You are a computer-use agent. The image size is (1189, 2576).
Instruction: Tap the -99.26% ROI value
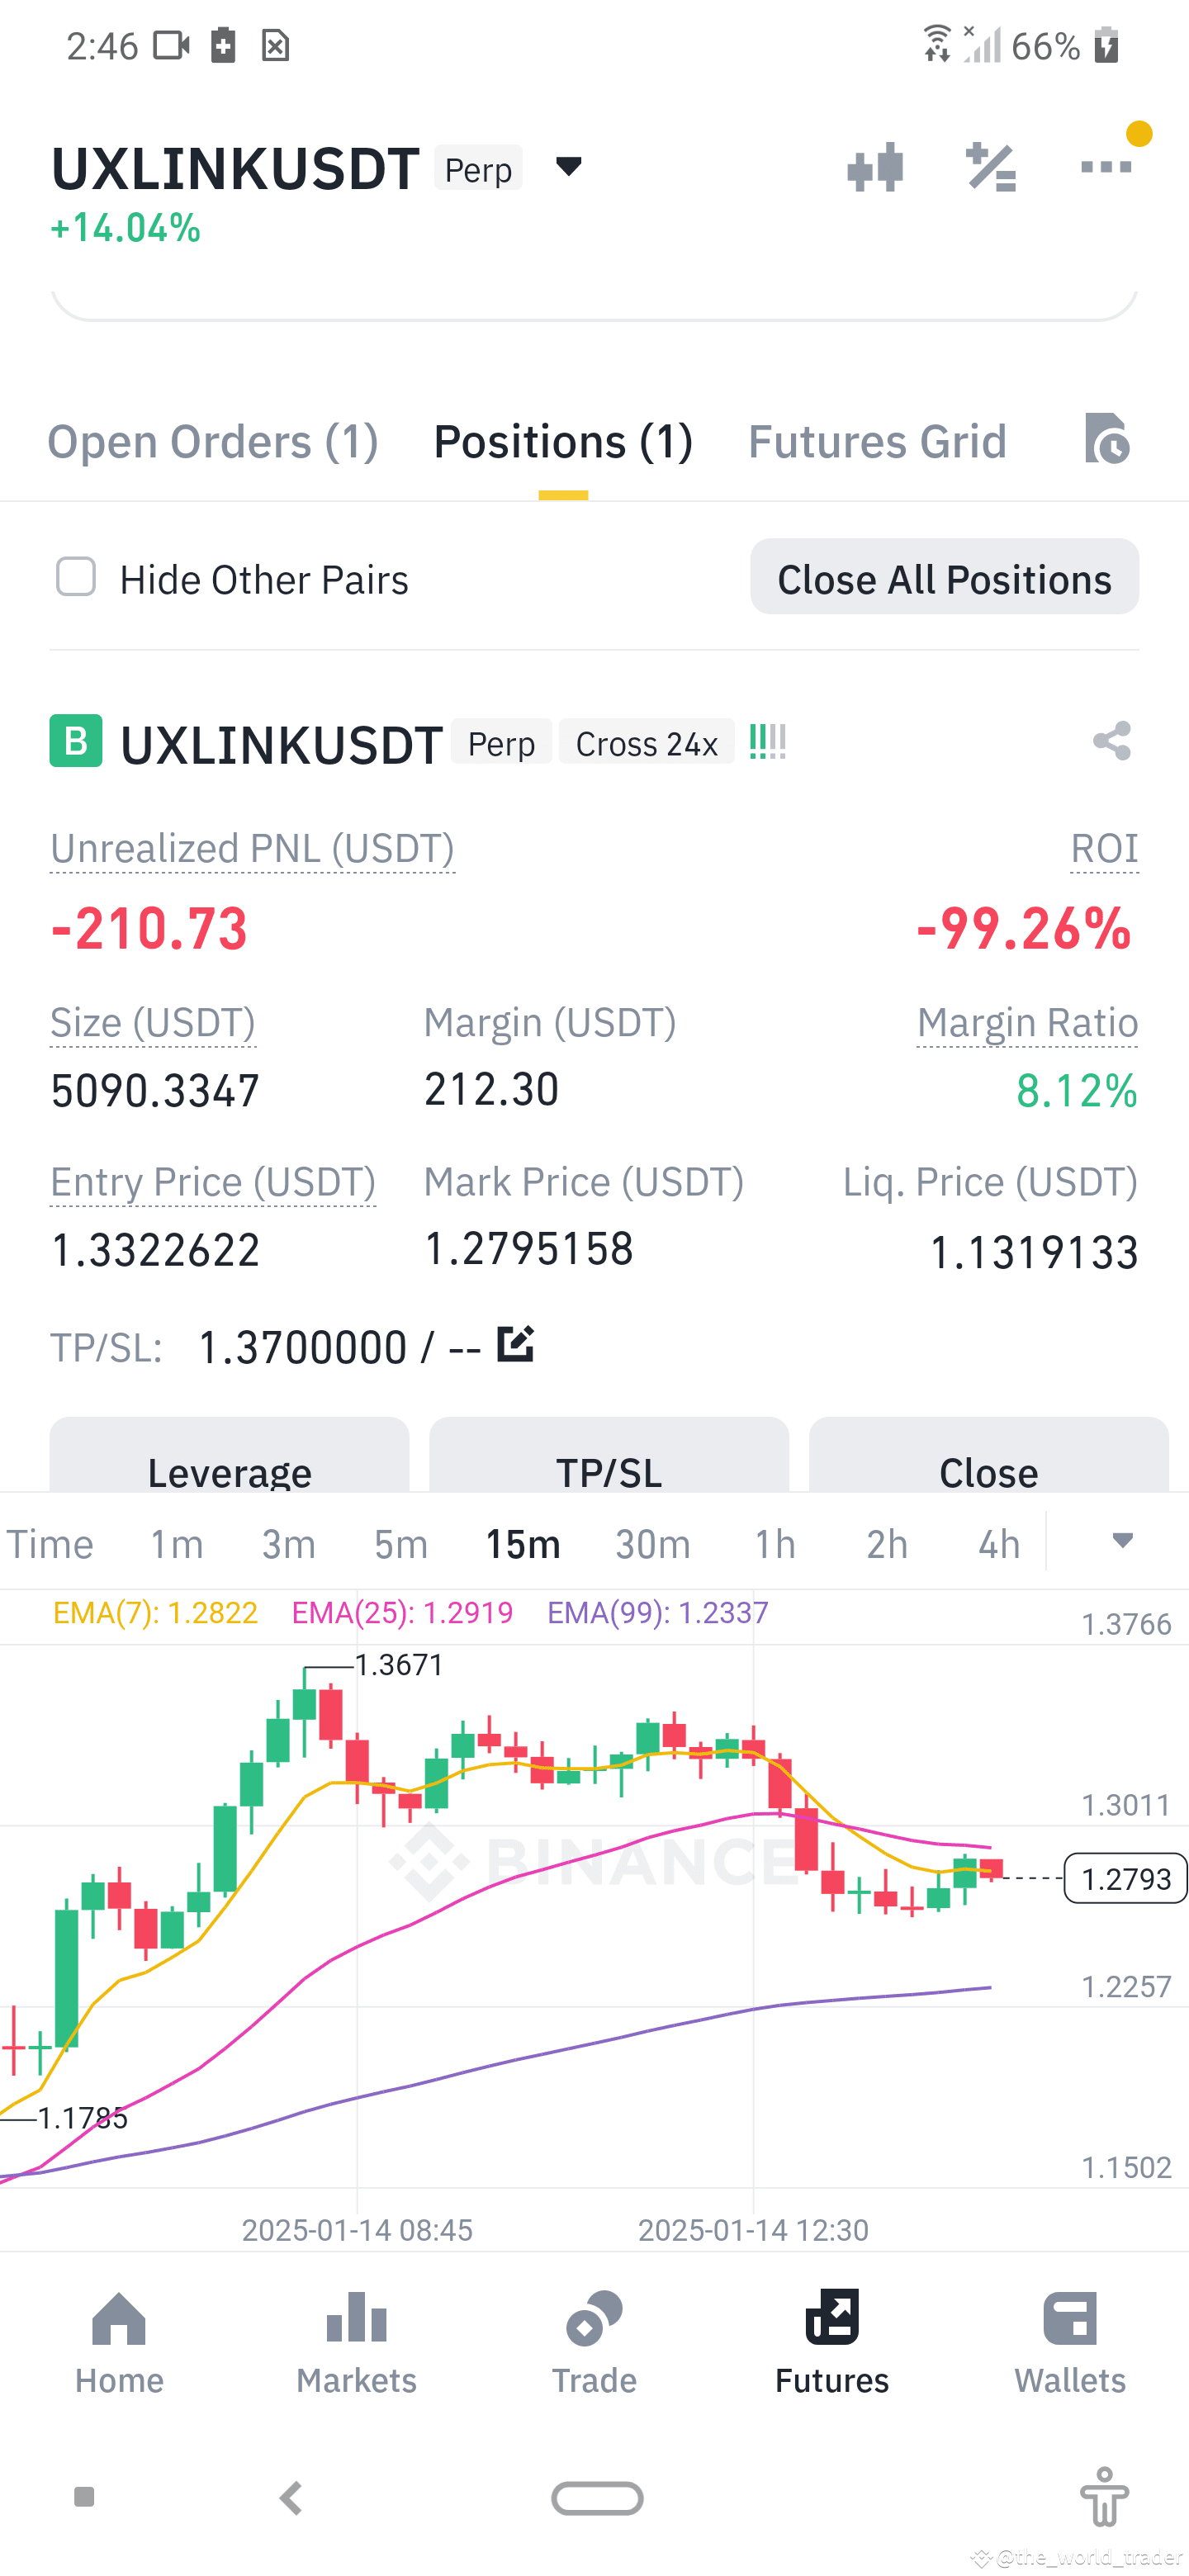(1024, 928)
